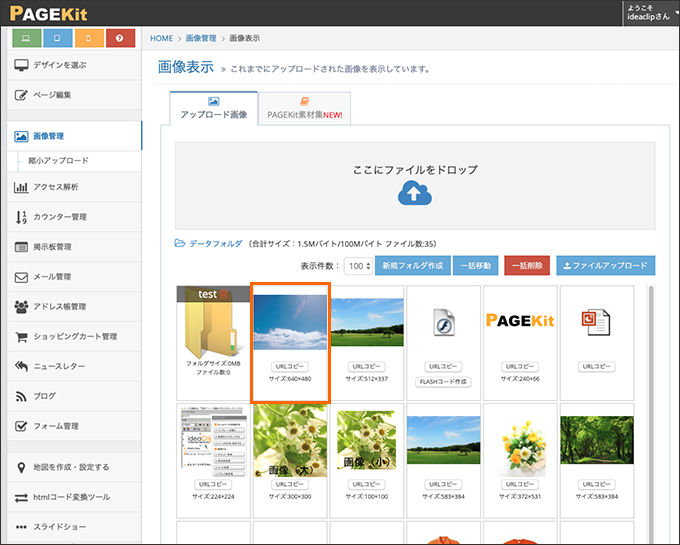Click the 新規フォルダ作成 button
Screen dimensions: 680x545
(412, 265)
